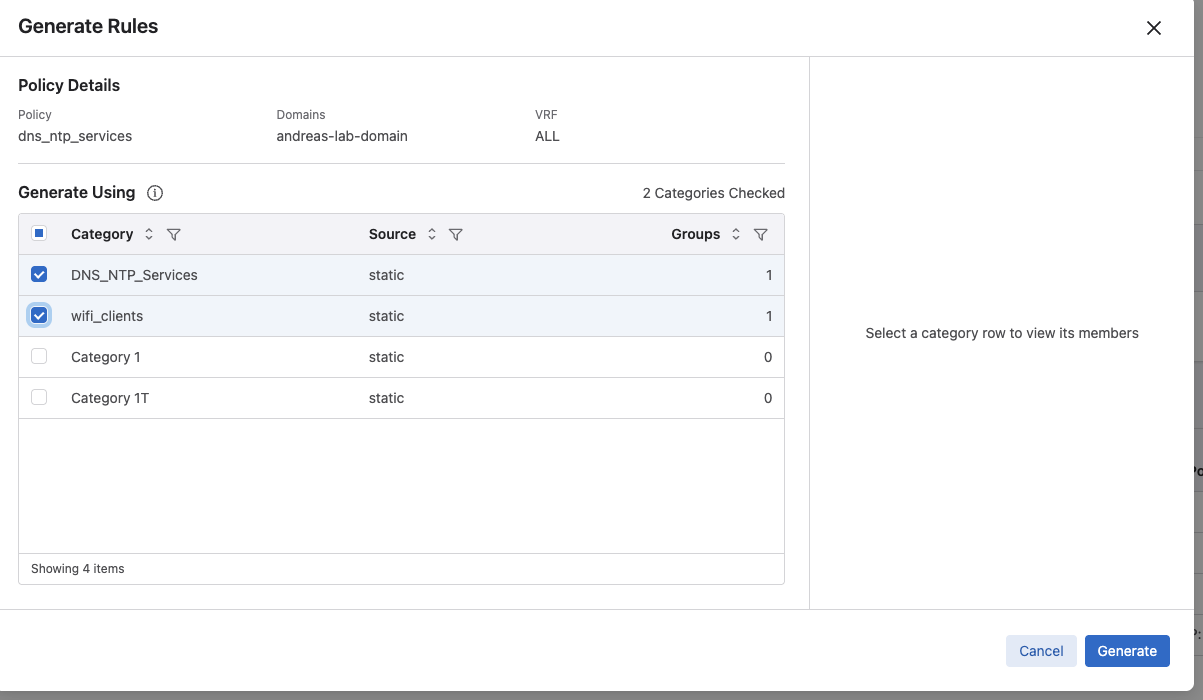Close the Generate Rules dialog
The height and width of the screenshot is (700, 1203).
coord(1153,28)
